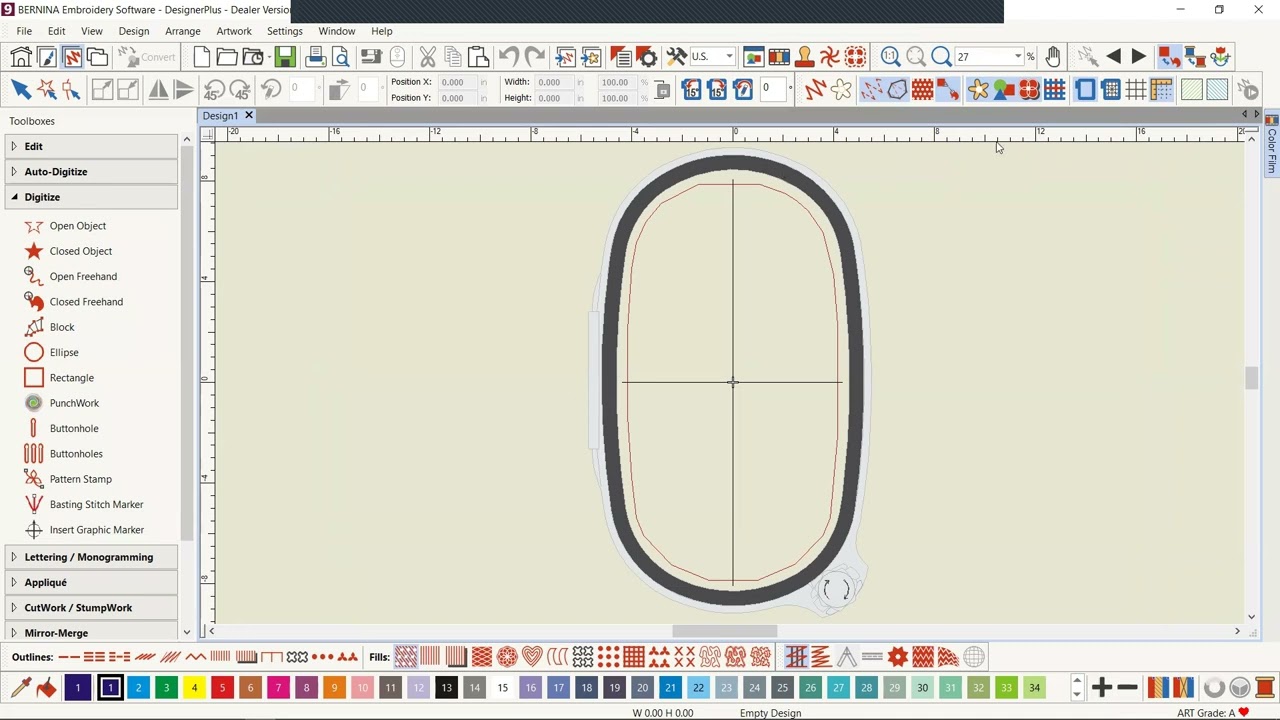Open the Arrange menu

pyautogui.click(x=183, y=31)
